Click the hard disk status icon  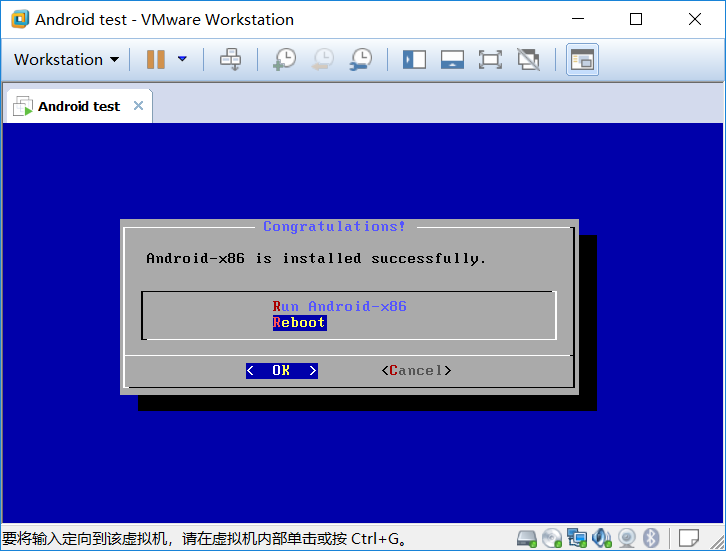point(527,539)
